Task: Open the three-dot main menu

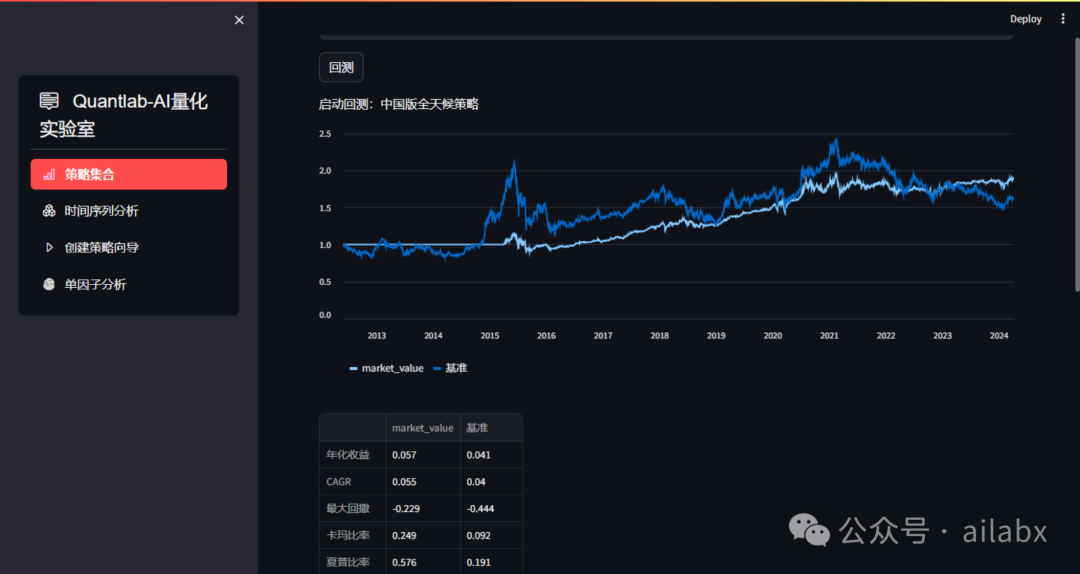Action: click(1063, 19)
